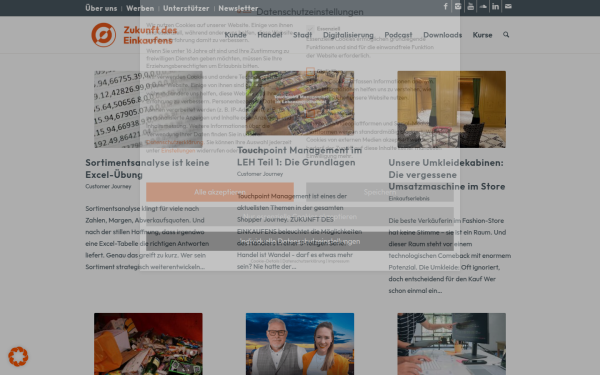The image size is (600, 375).
Task: Click the Speichern button
Action: tap(380, 192)
